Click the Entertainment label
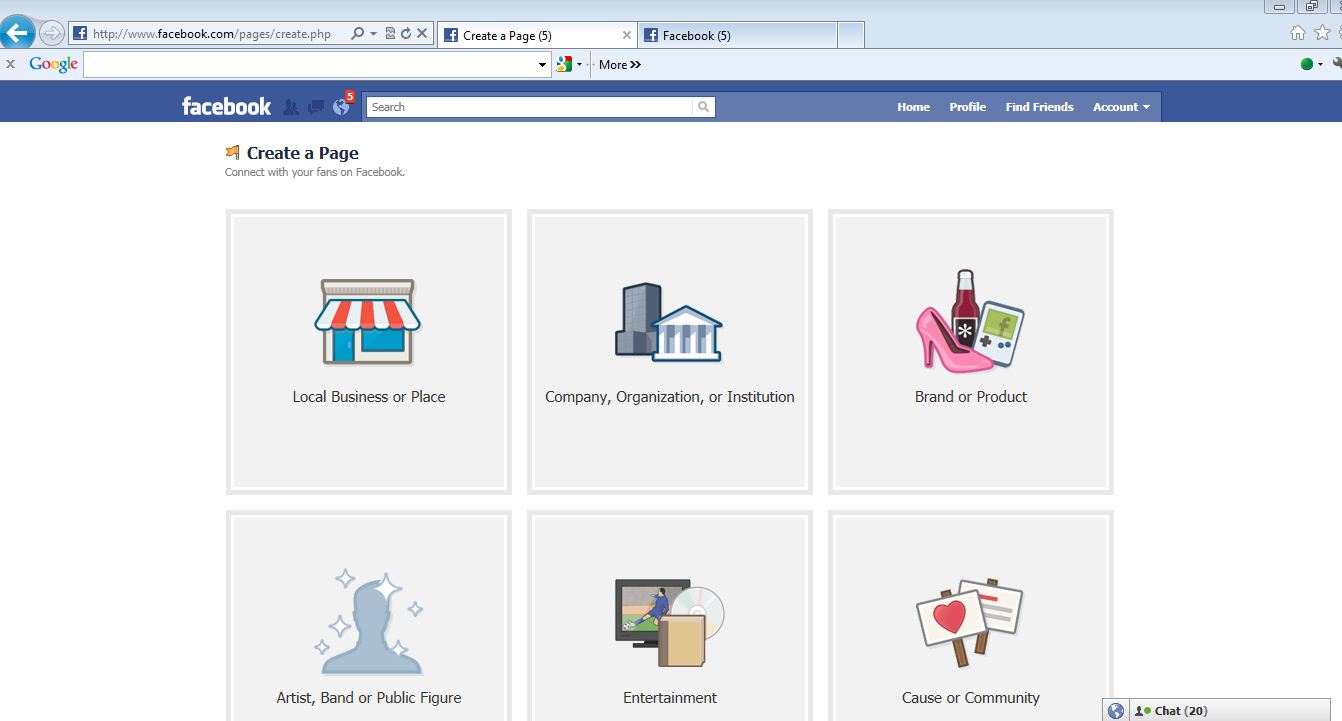1342x721 pixels. (670, 698)
